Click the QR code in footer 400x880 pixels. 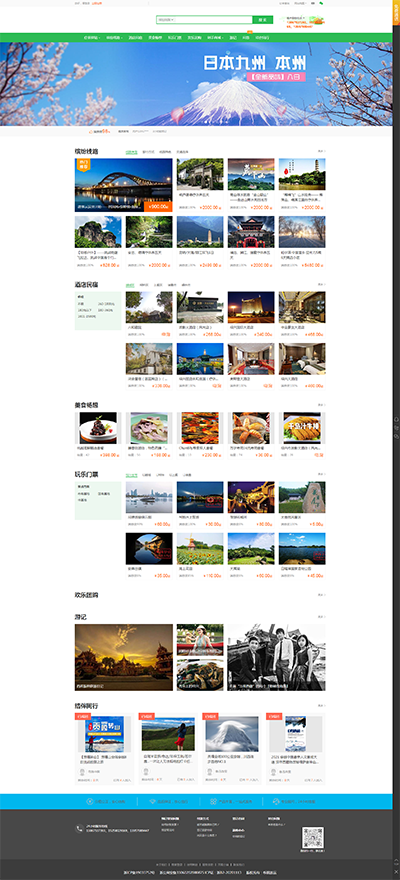click(313, 837)
